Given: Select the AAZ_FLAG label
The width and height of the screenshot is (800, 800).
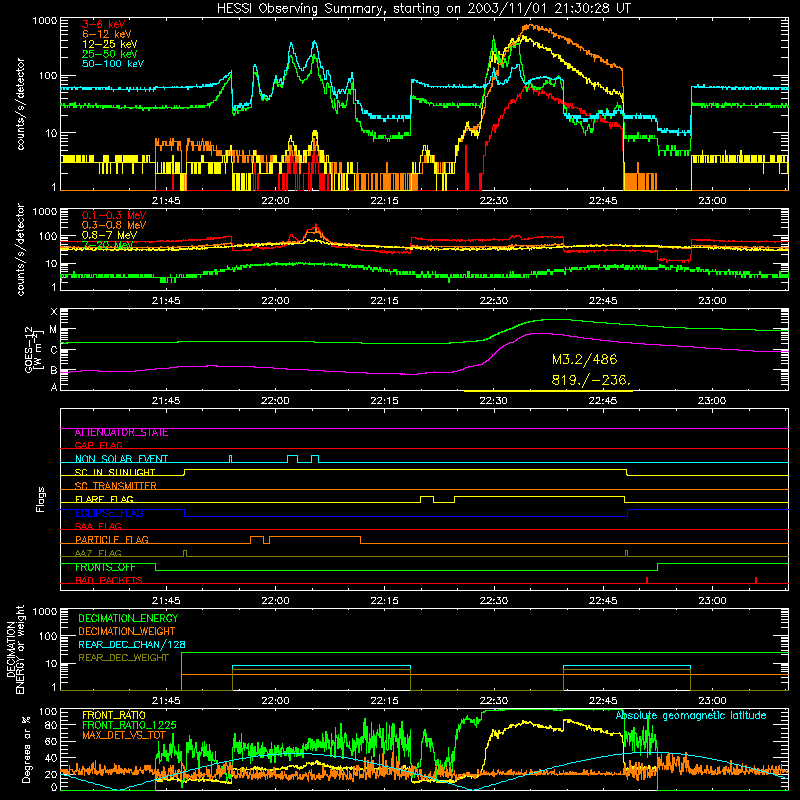Looking at the screenshot, I should pos(98,553).
